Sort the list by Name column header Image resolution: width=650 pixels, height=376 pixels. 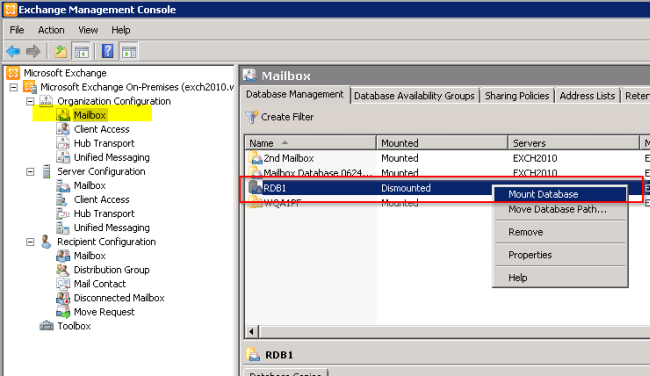click(x=310, y=143)
